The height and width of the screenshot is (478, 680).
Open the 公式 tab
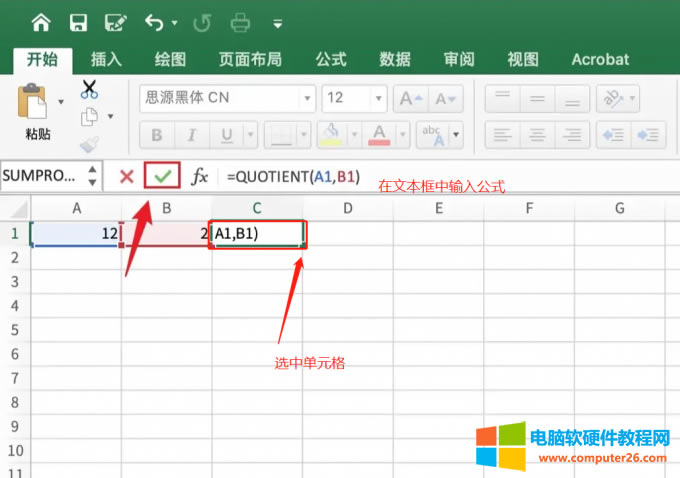(331, 59)
